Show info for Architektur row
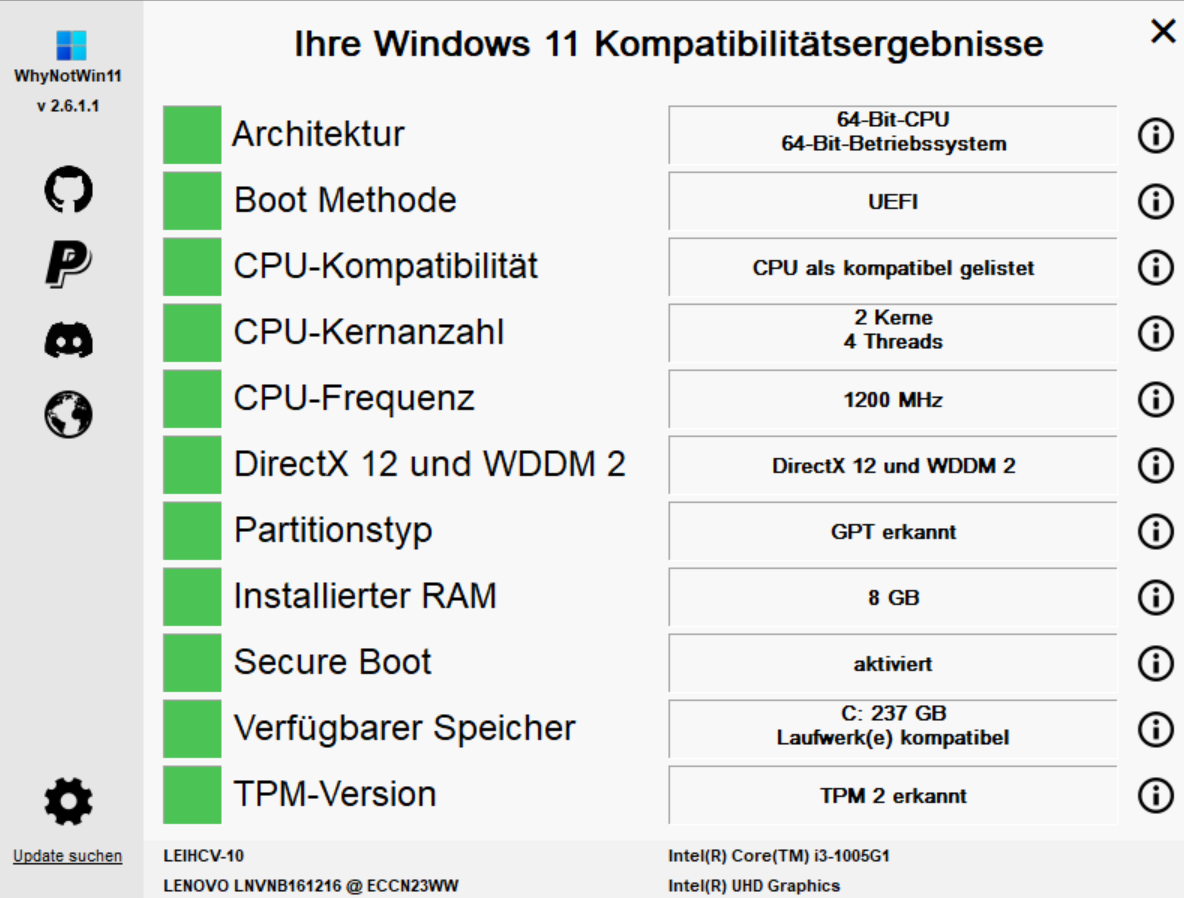 [1155, 136]
